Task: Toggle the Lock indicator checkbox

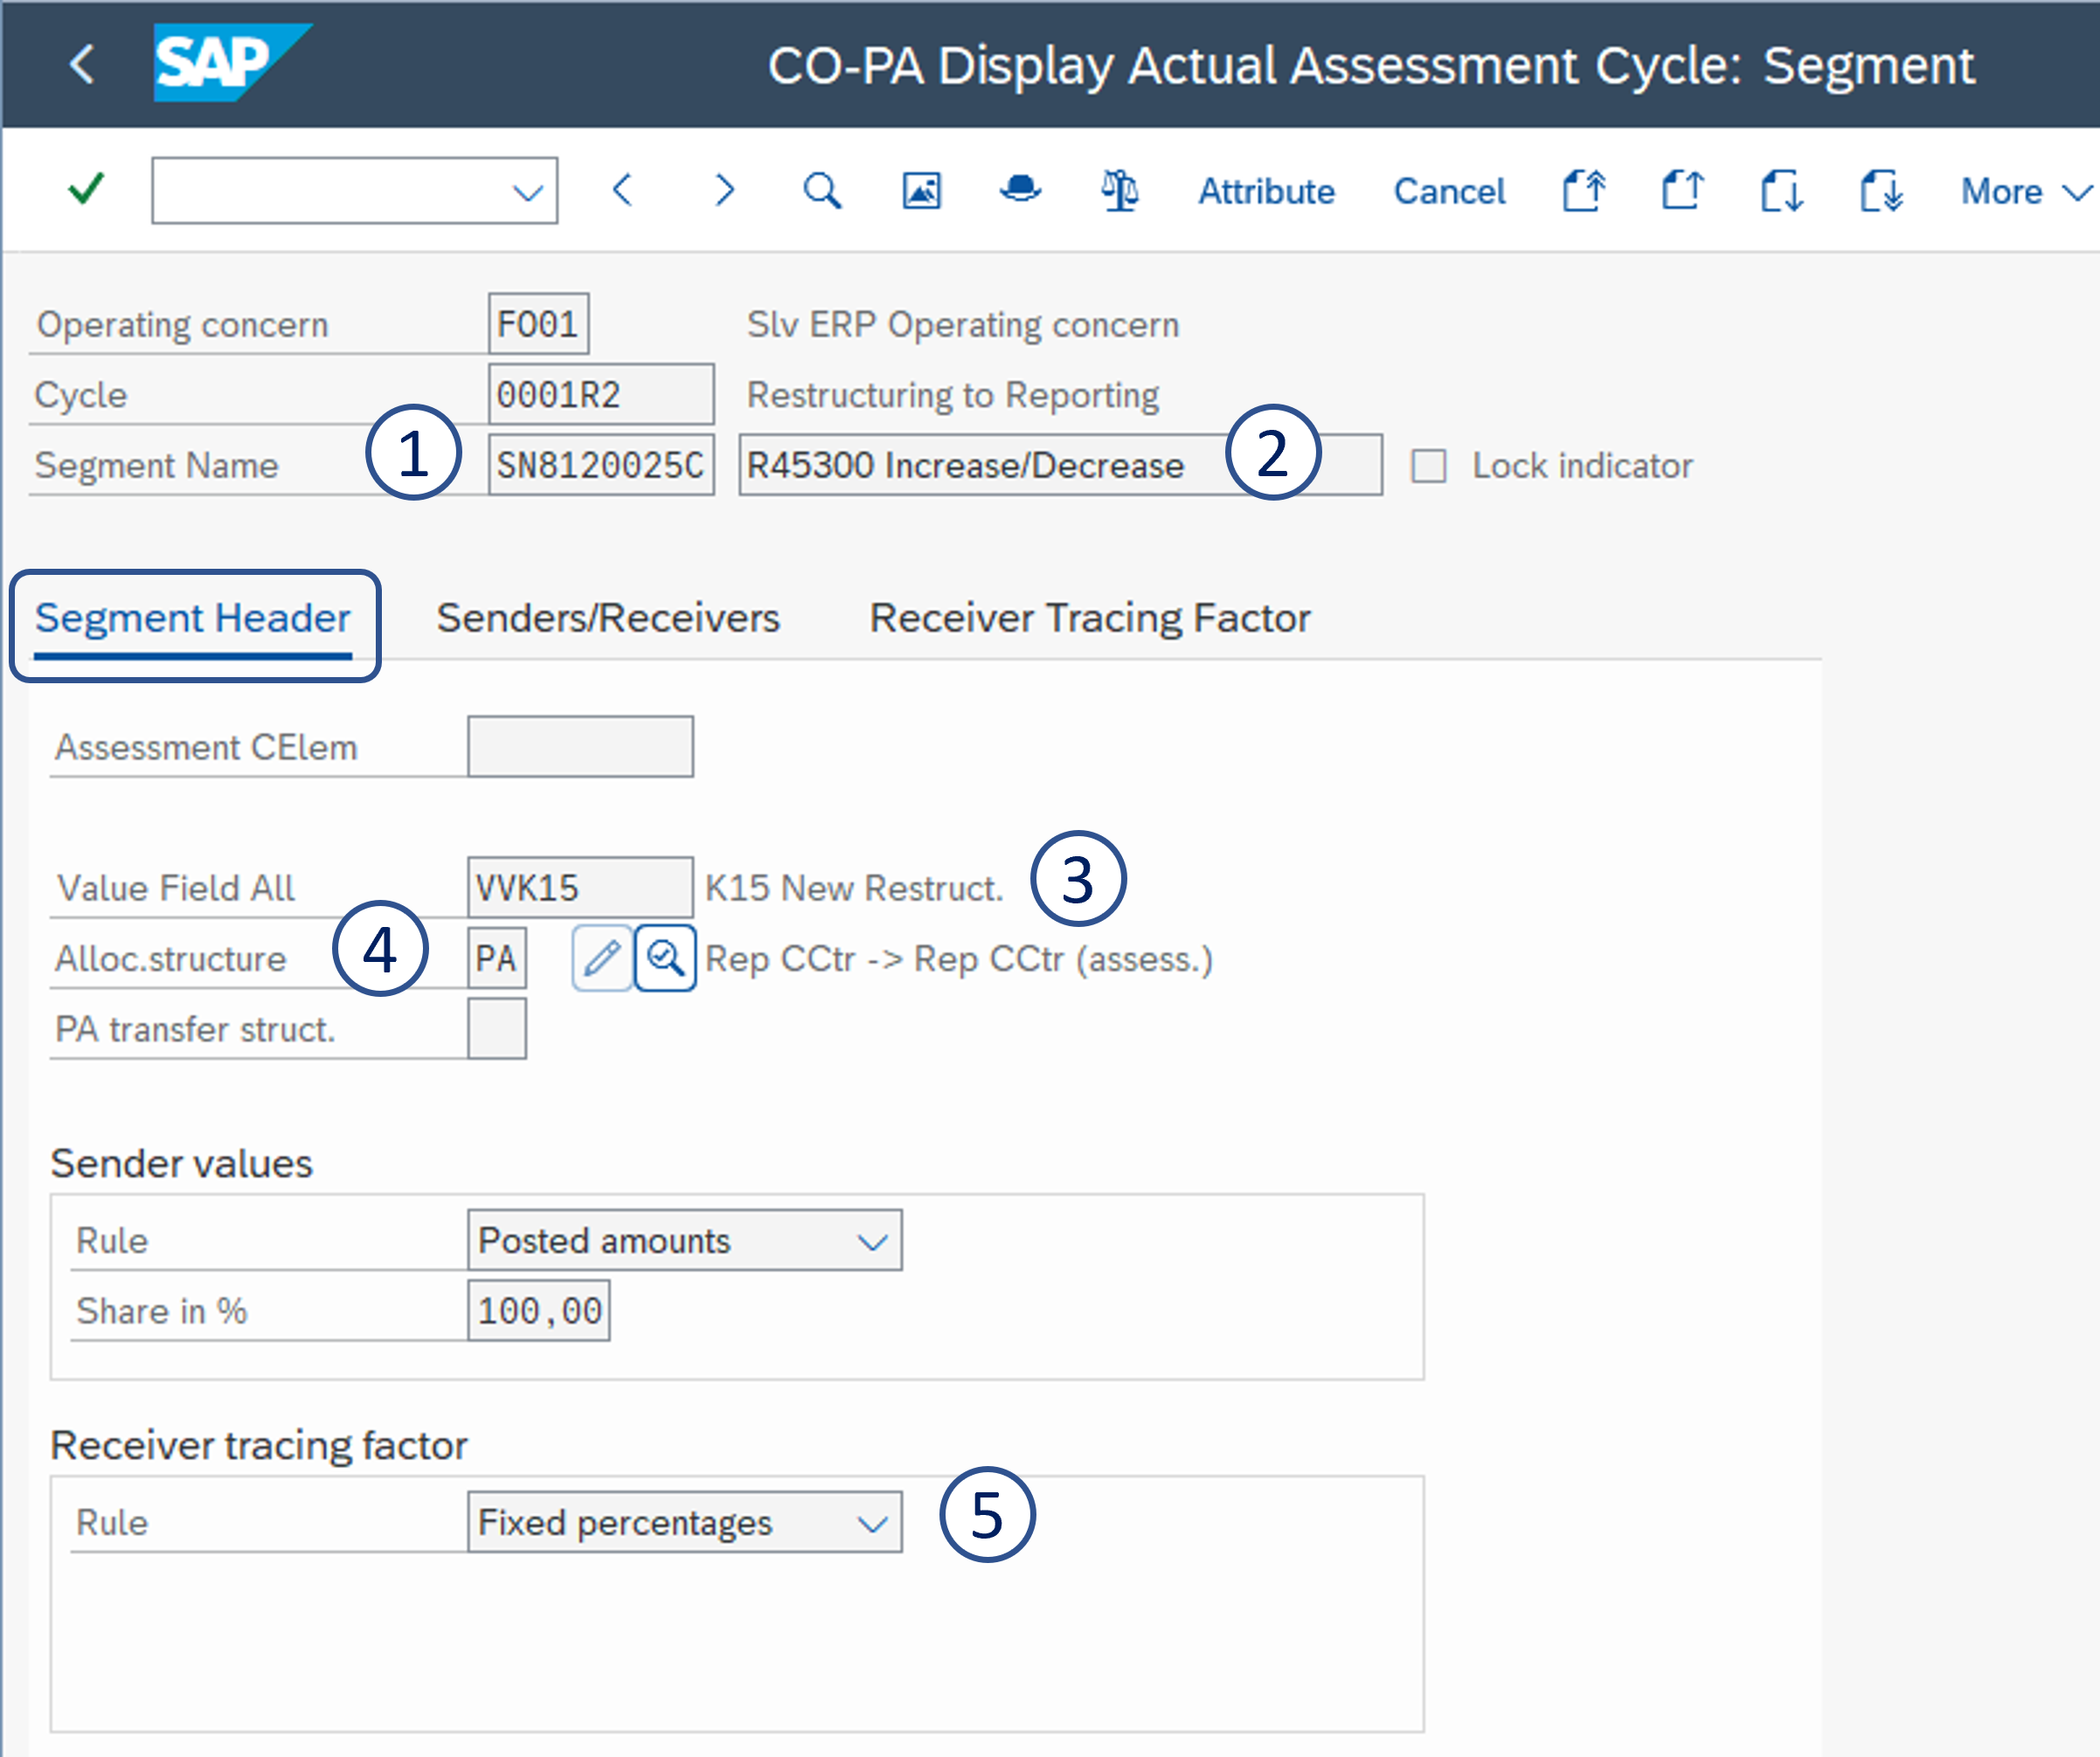Action: [x=1428, y=466]
